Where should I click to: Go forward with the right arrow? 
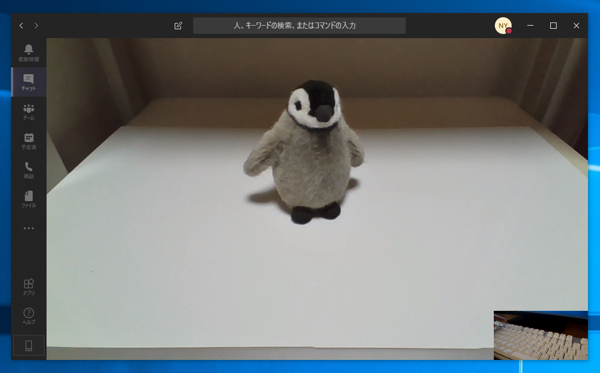(x=36, y=26)
